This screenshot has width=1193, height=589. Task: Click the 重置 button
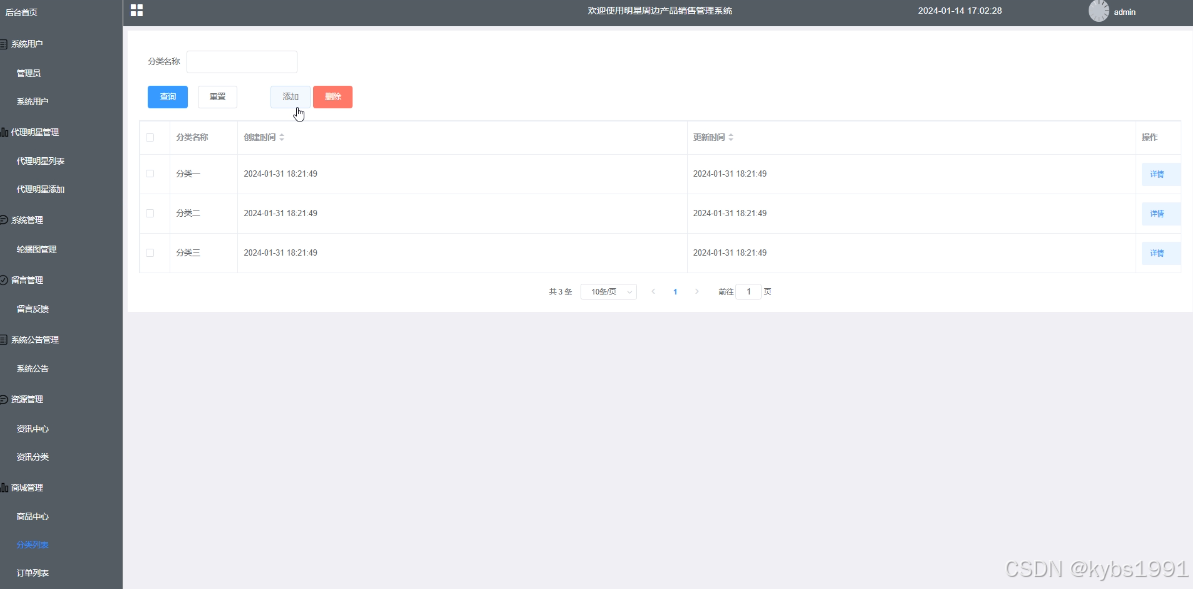[218, 97]
